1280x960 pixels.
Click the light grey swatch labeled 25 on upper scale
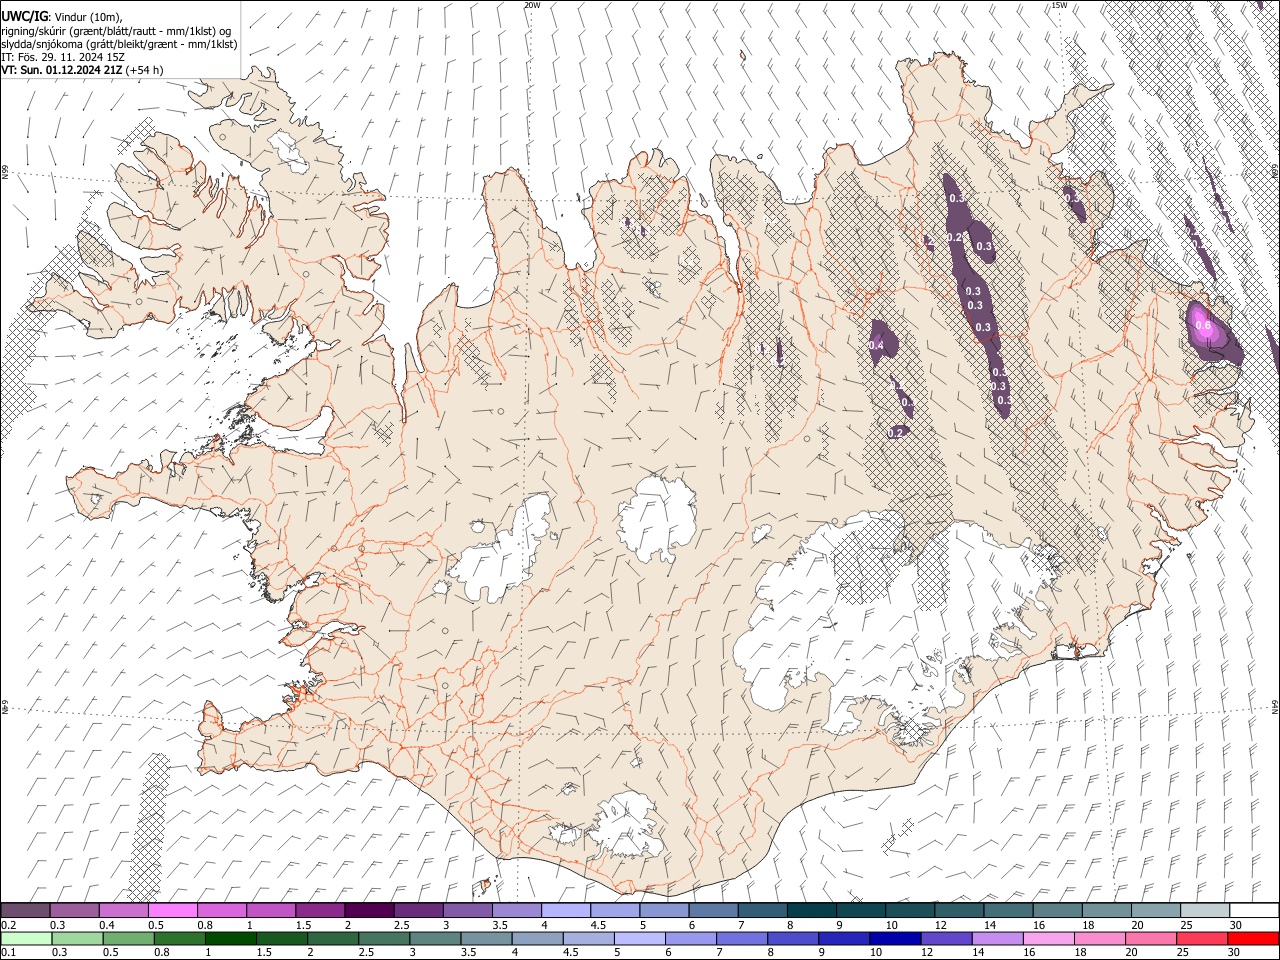[1204, 911]
